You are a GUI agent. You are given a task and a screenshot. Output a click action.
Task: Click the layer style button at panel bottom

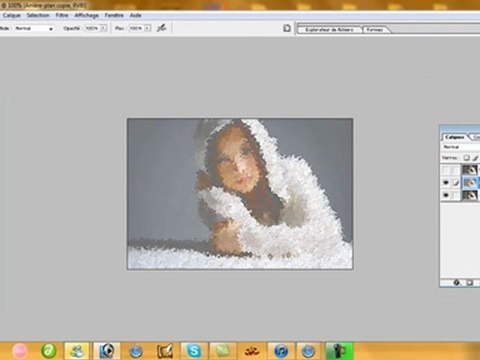pyautogui.click(x=457, y=283)
